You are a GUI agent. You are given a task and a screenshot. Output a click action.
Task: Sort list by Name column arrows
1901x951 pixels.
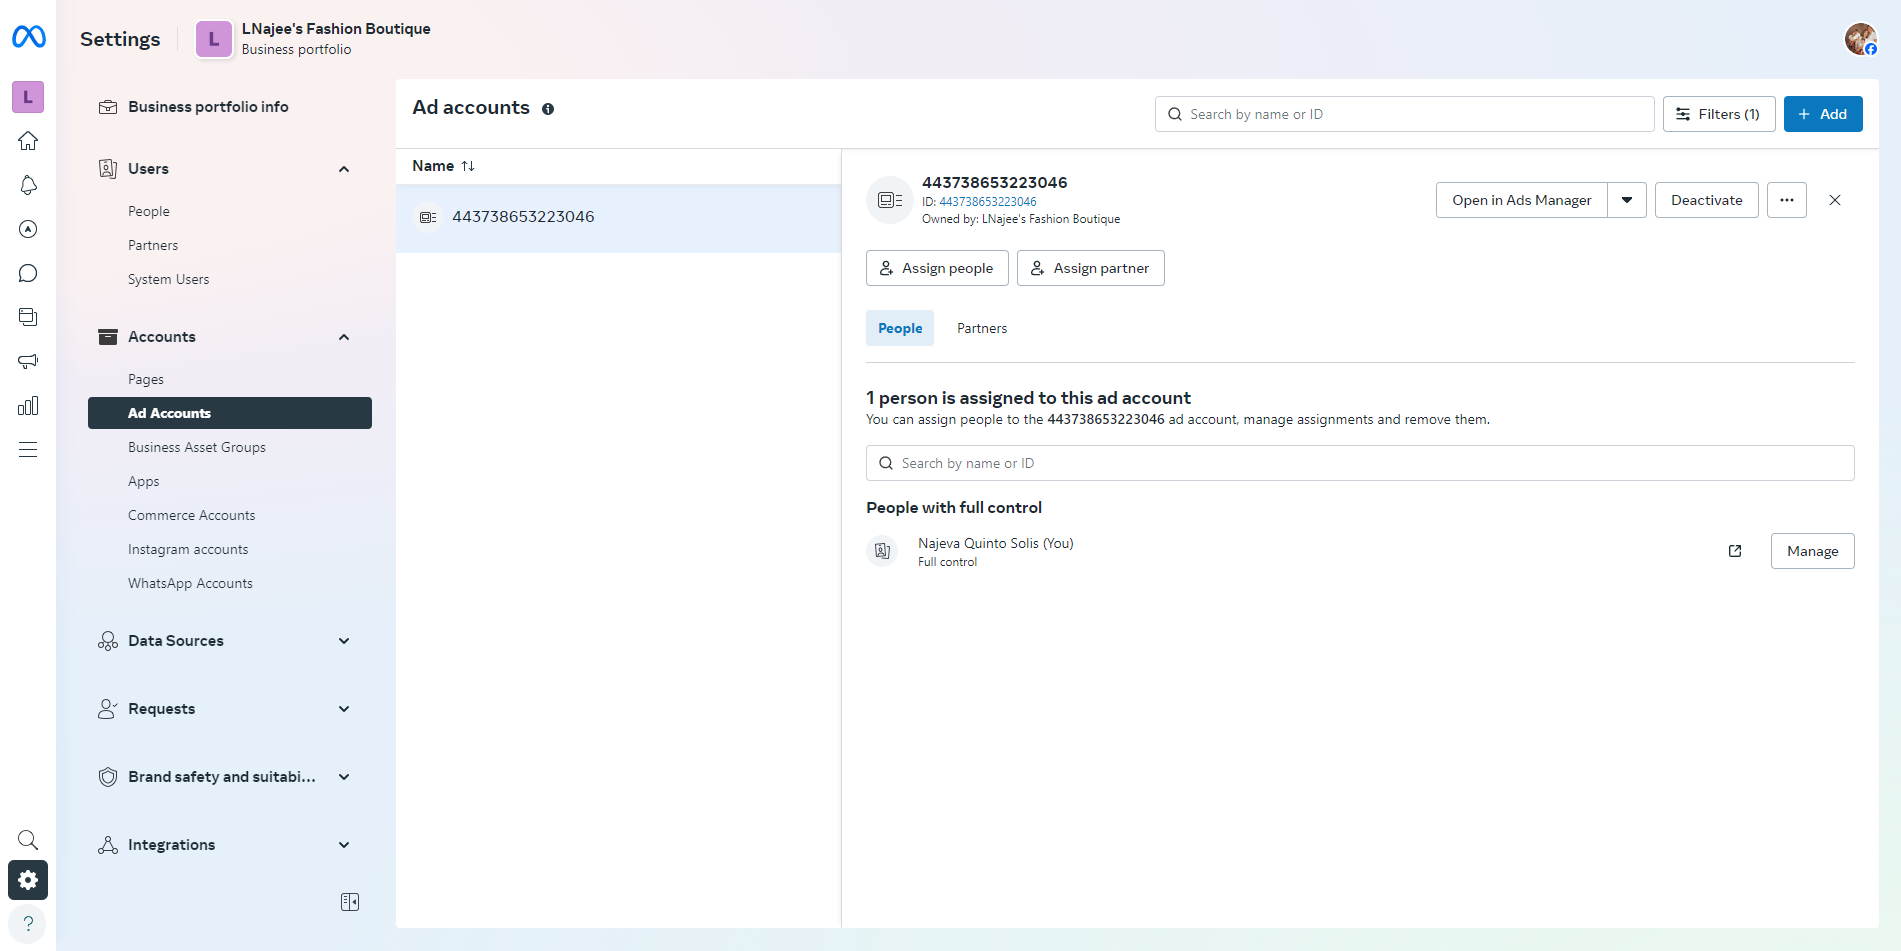468,166
